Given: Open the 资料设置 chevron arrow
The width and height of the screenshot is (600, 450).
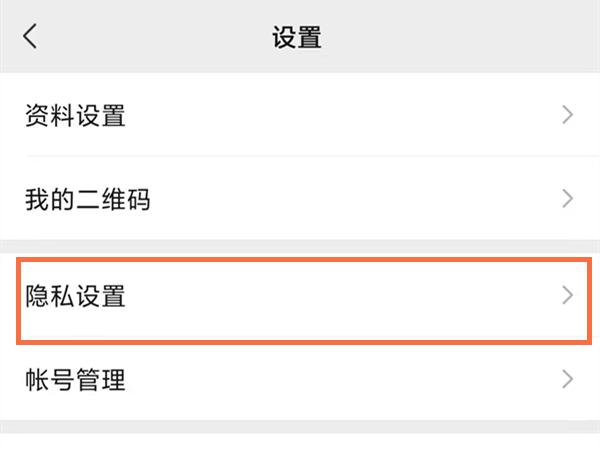Looking at the screenshot, I should (x=567, y=115).
